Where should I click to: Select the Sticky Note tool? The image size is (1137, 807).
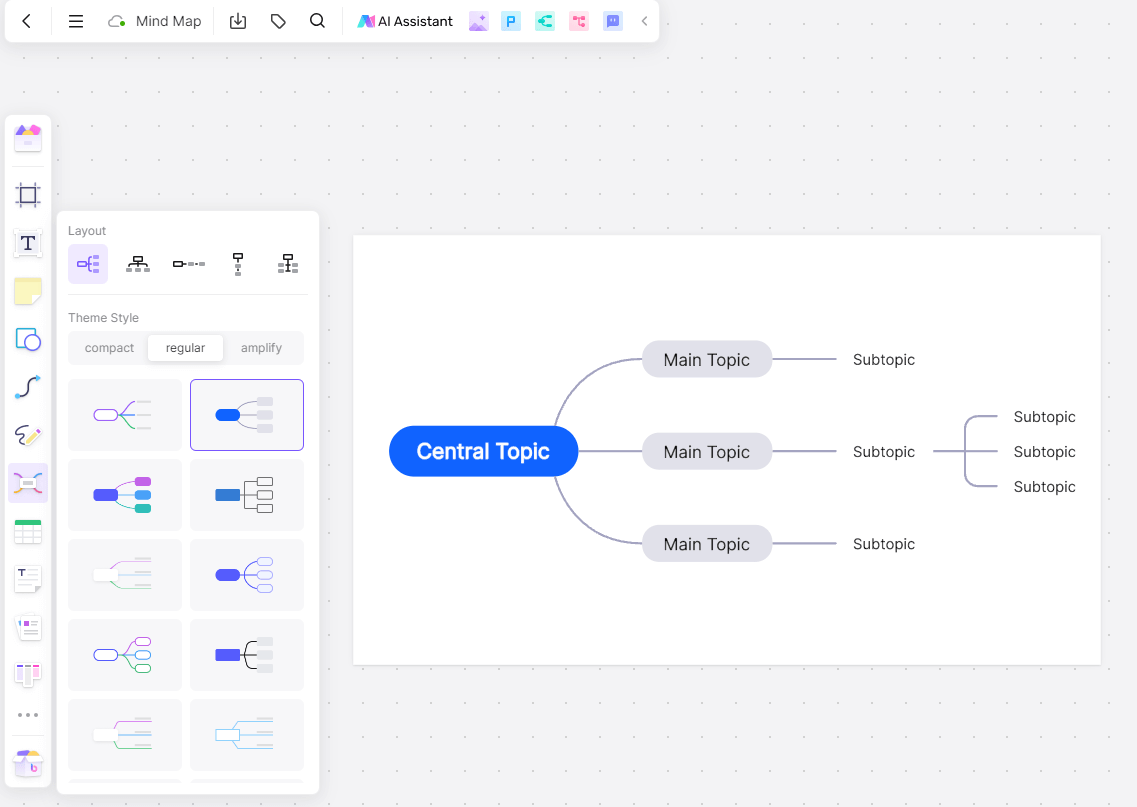point(27,291)
